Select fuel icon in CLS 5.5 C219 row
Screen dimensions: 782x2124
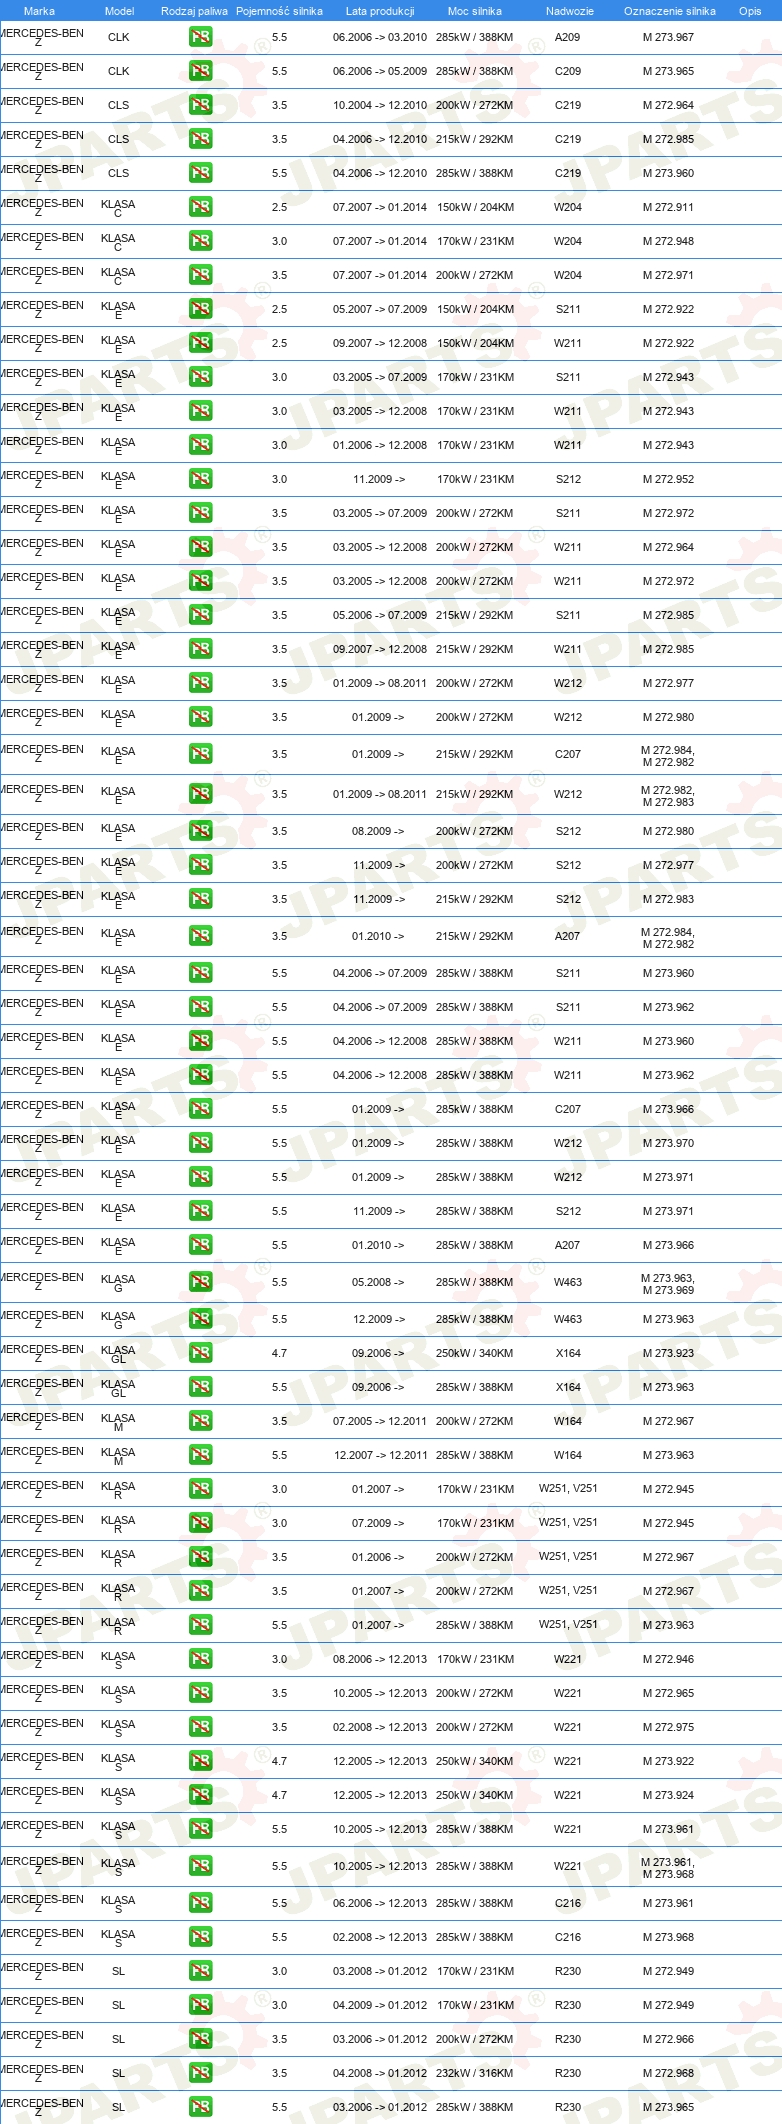(x=200, y=173)
